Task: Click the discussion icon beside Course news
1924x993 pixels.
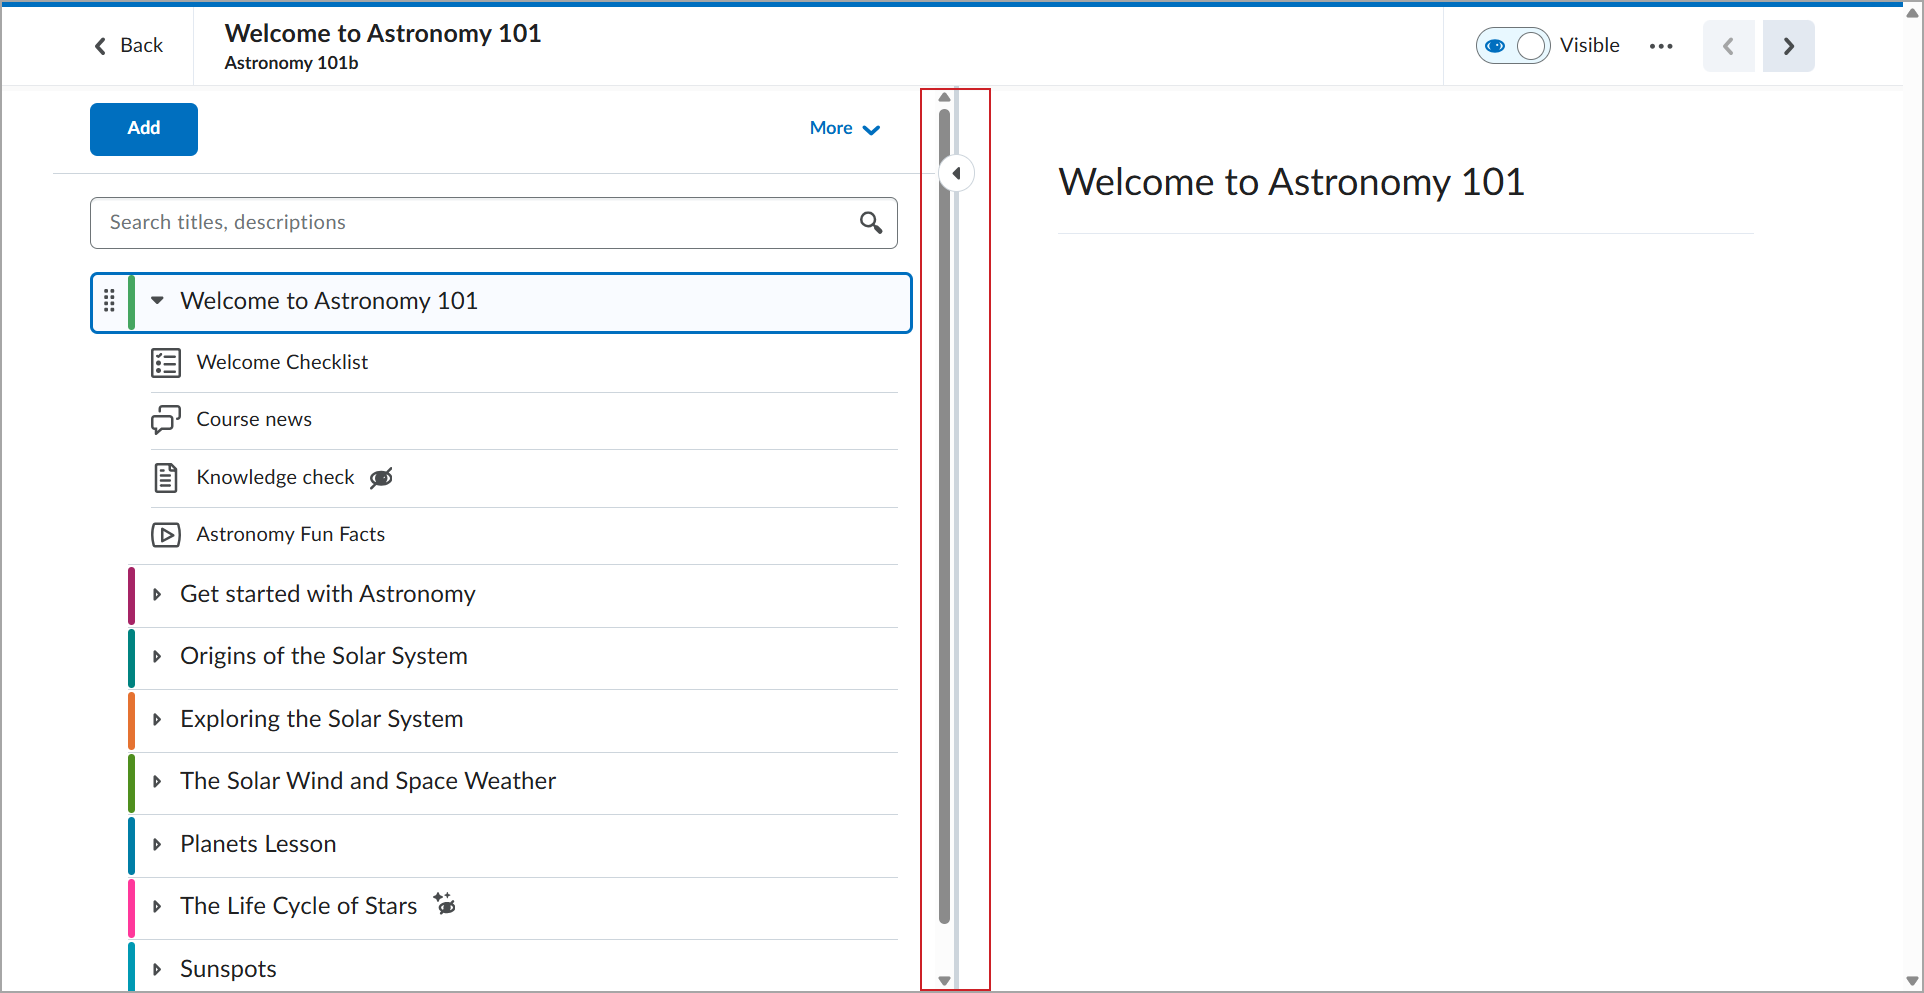Action: pyautogui.click(x=166, y=420)
